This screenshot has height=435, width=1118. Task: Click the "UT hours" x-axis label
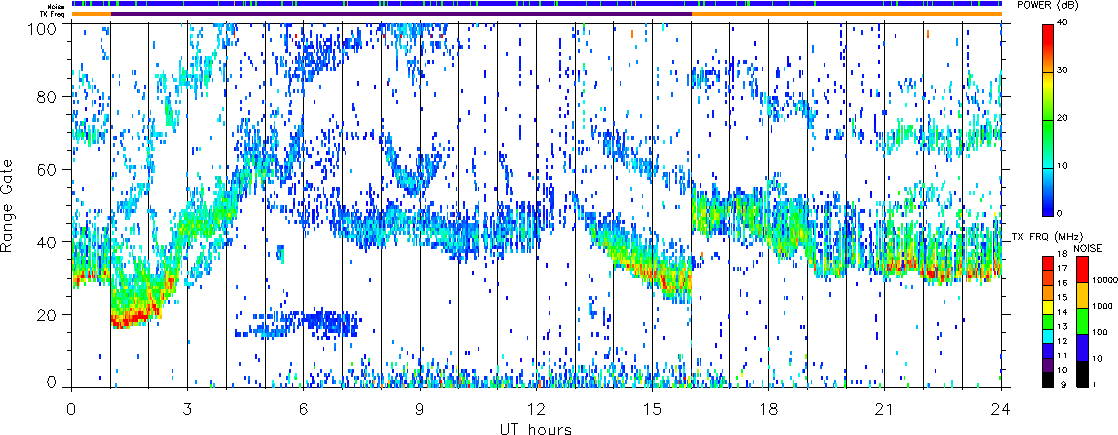point(536,428)
